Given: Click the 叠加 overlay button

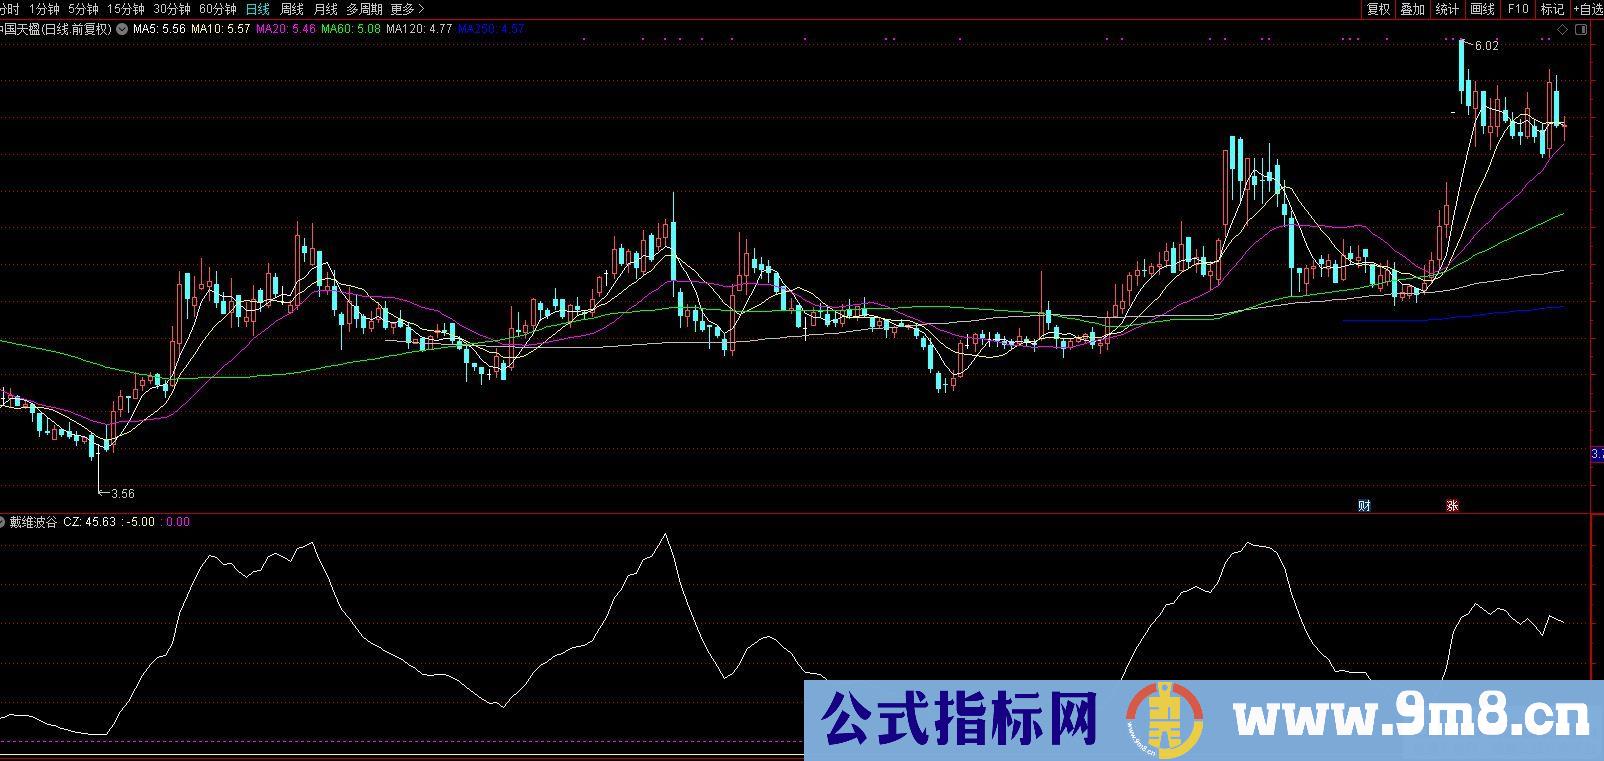Looking at the screenshot, I should pyautogui.click(x=1412, y=9).
